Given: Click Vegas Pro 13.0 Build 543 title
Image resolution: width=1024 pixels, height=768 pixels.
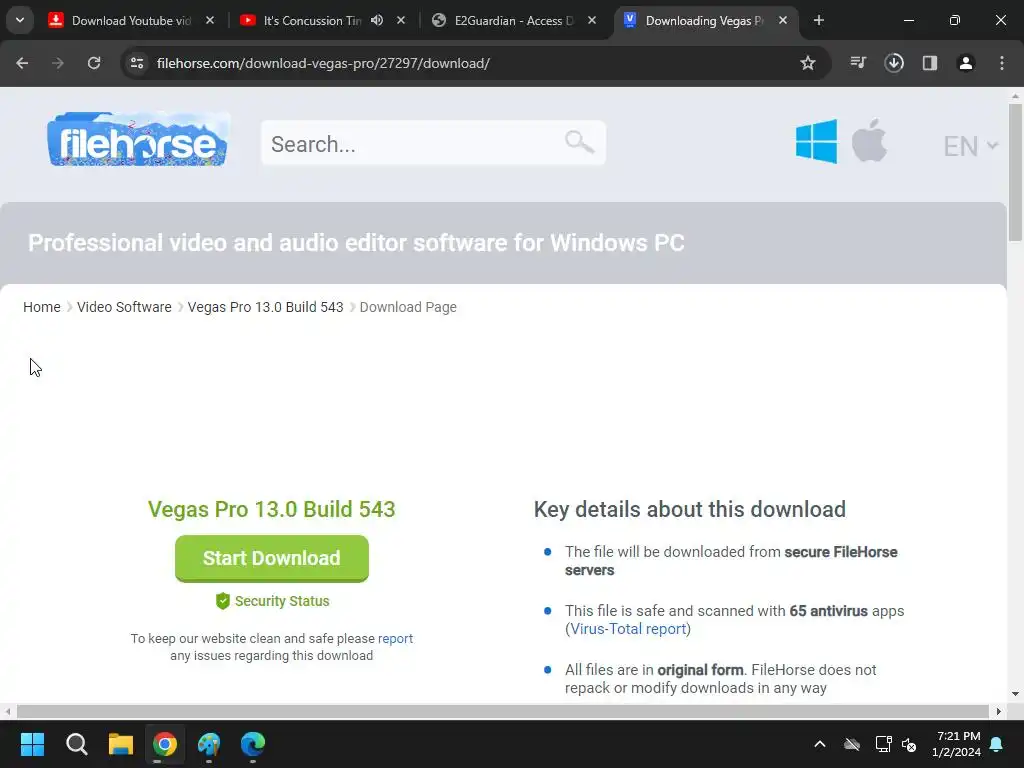Looking at the screenshot, I should click(x=272, y=509).
